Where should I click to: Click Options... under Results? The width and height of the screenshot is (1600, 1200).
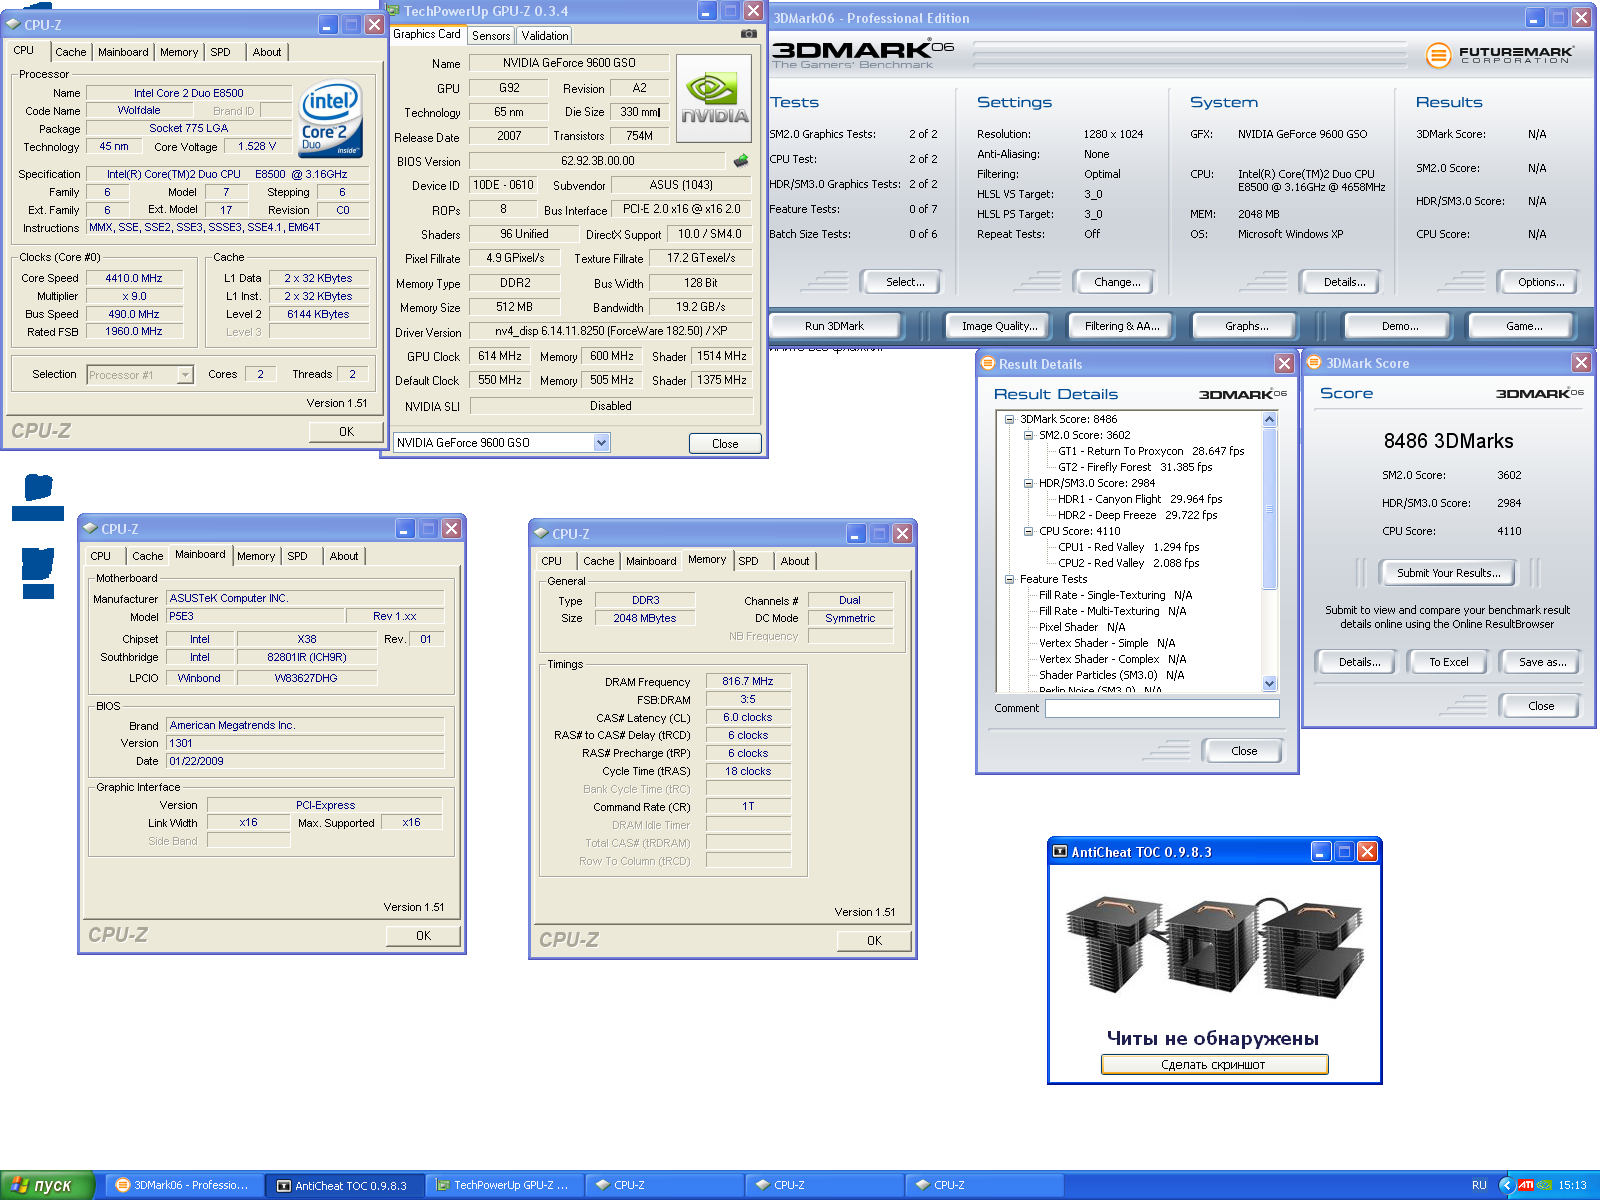click(1540, 282)
